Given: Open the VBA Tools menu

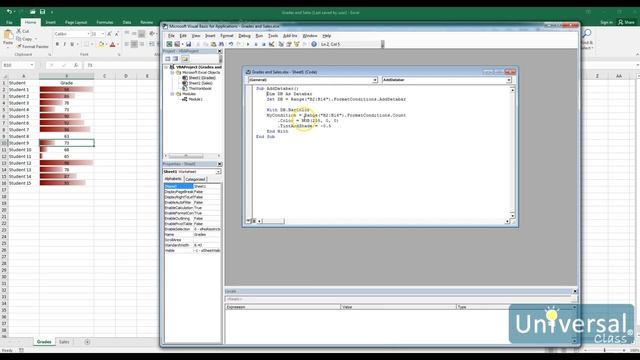Looking at the screenshot, I should (273, 36).
